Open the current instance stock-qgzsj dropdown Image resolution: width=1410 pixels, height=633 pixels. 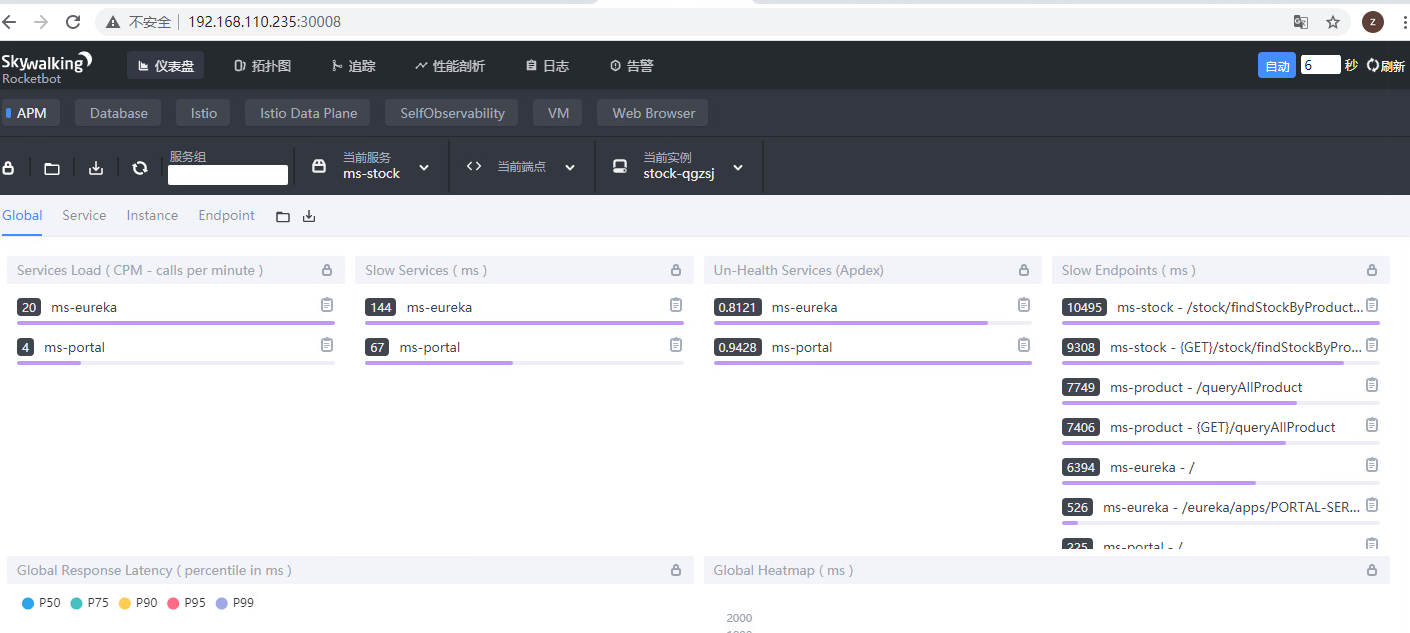738,168
